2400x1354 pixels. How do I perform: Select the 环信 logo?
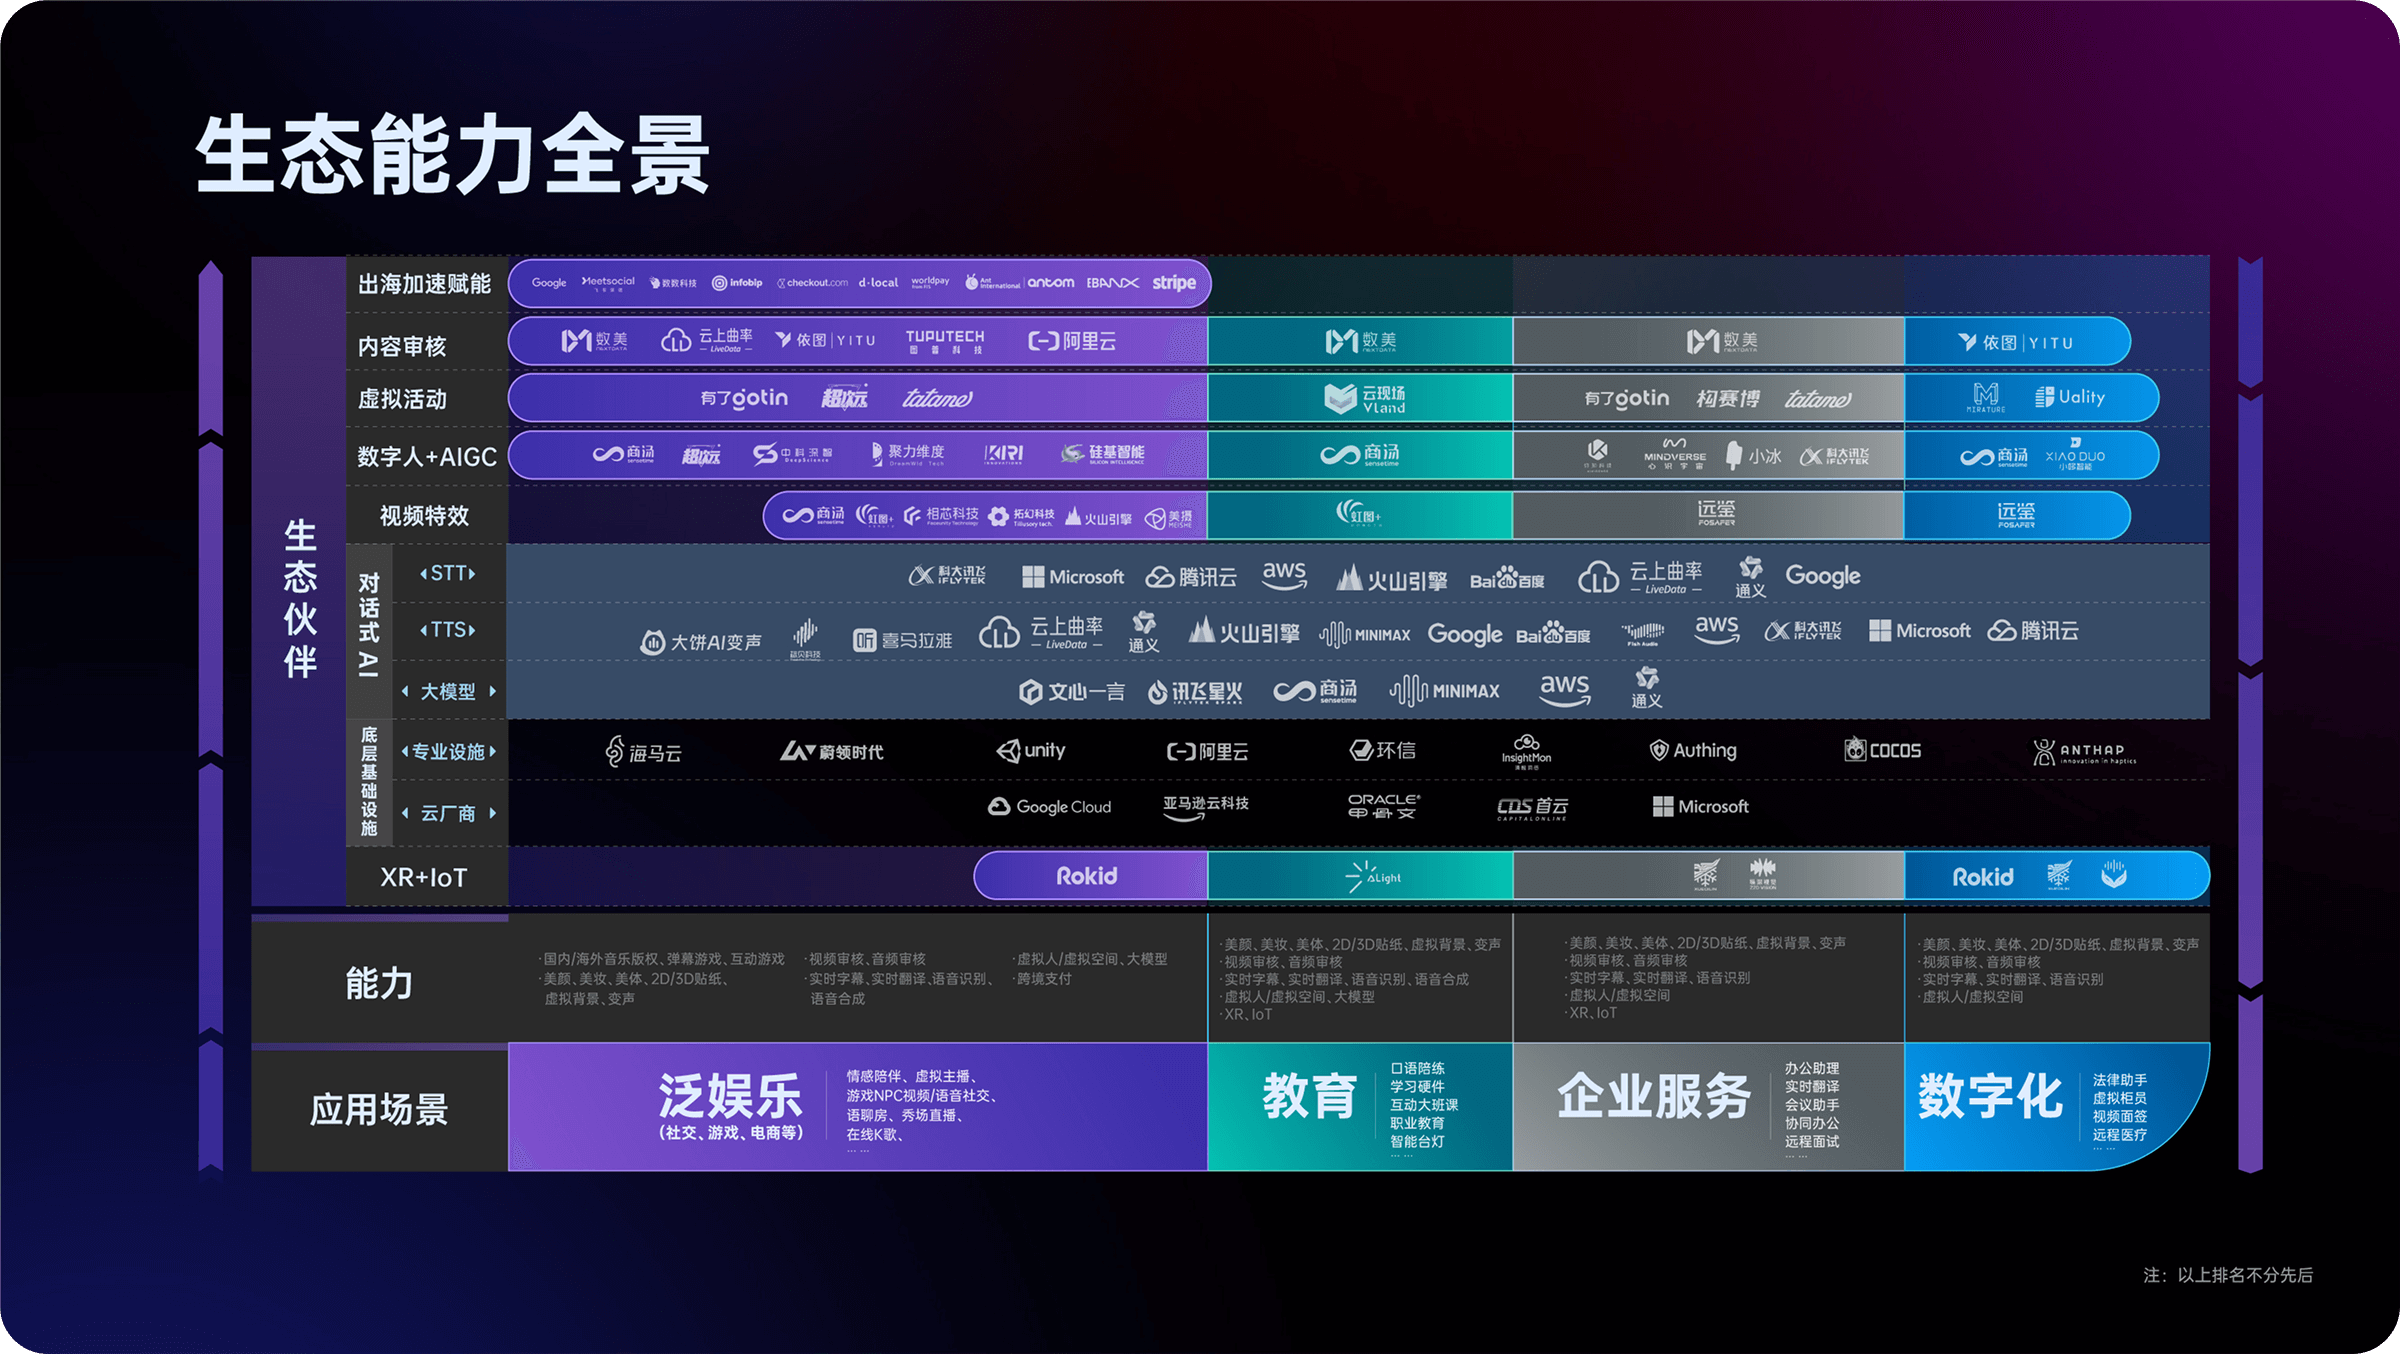click(x=1382, y=750)
